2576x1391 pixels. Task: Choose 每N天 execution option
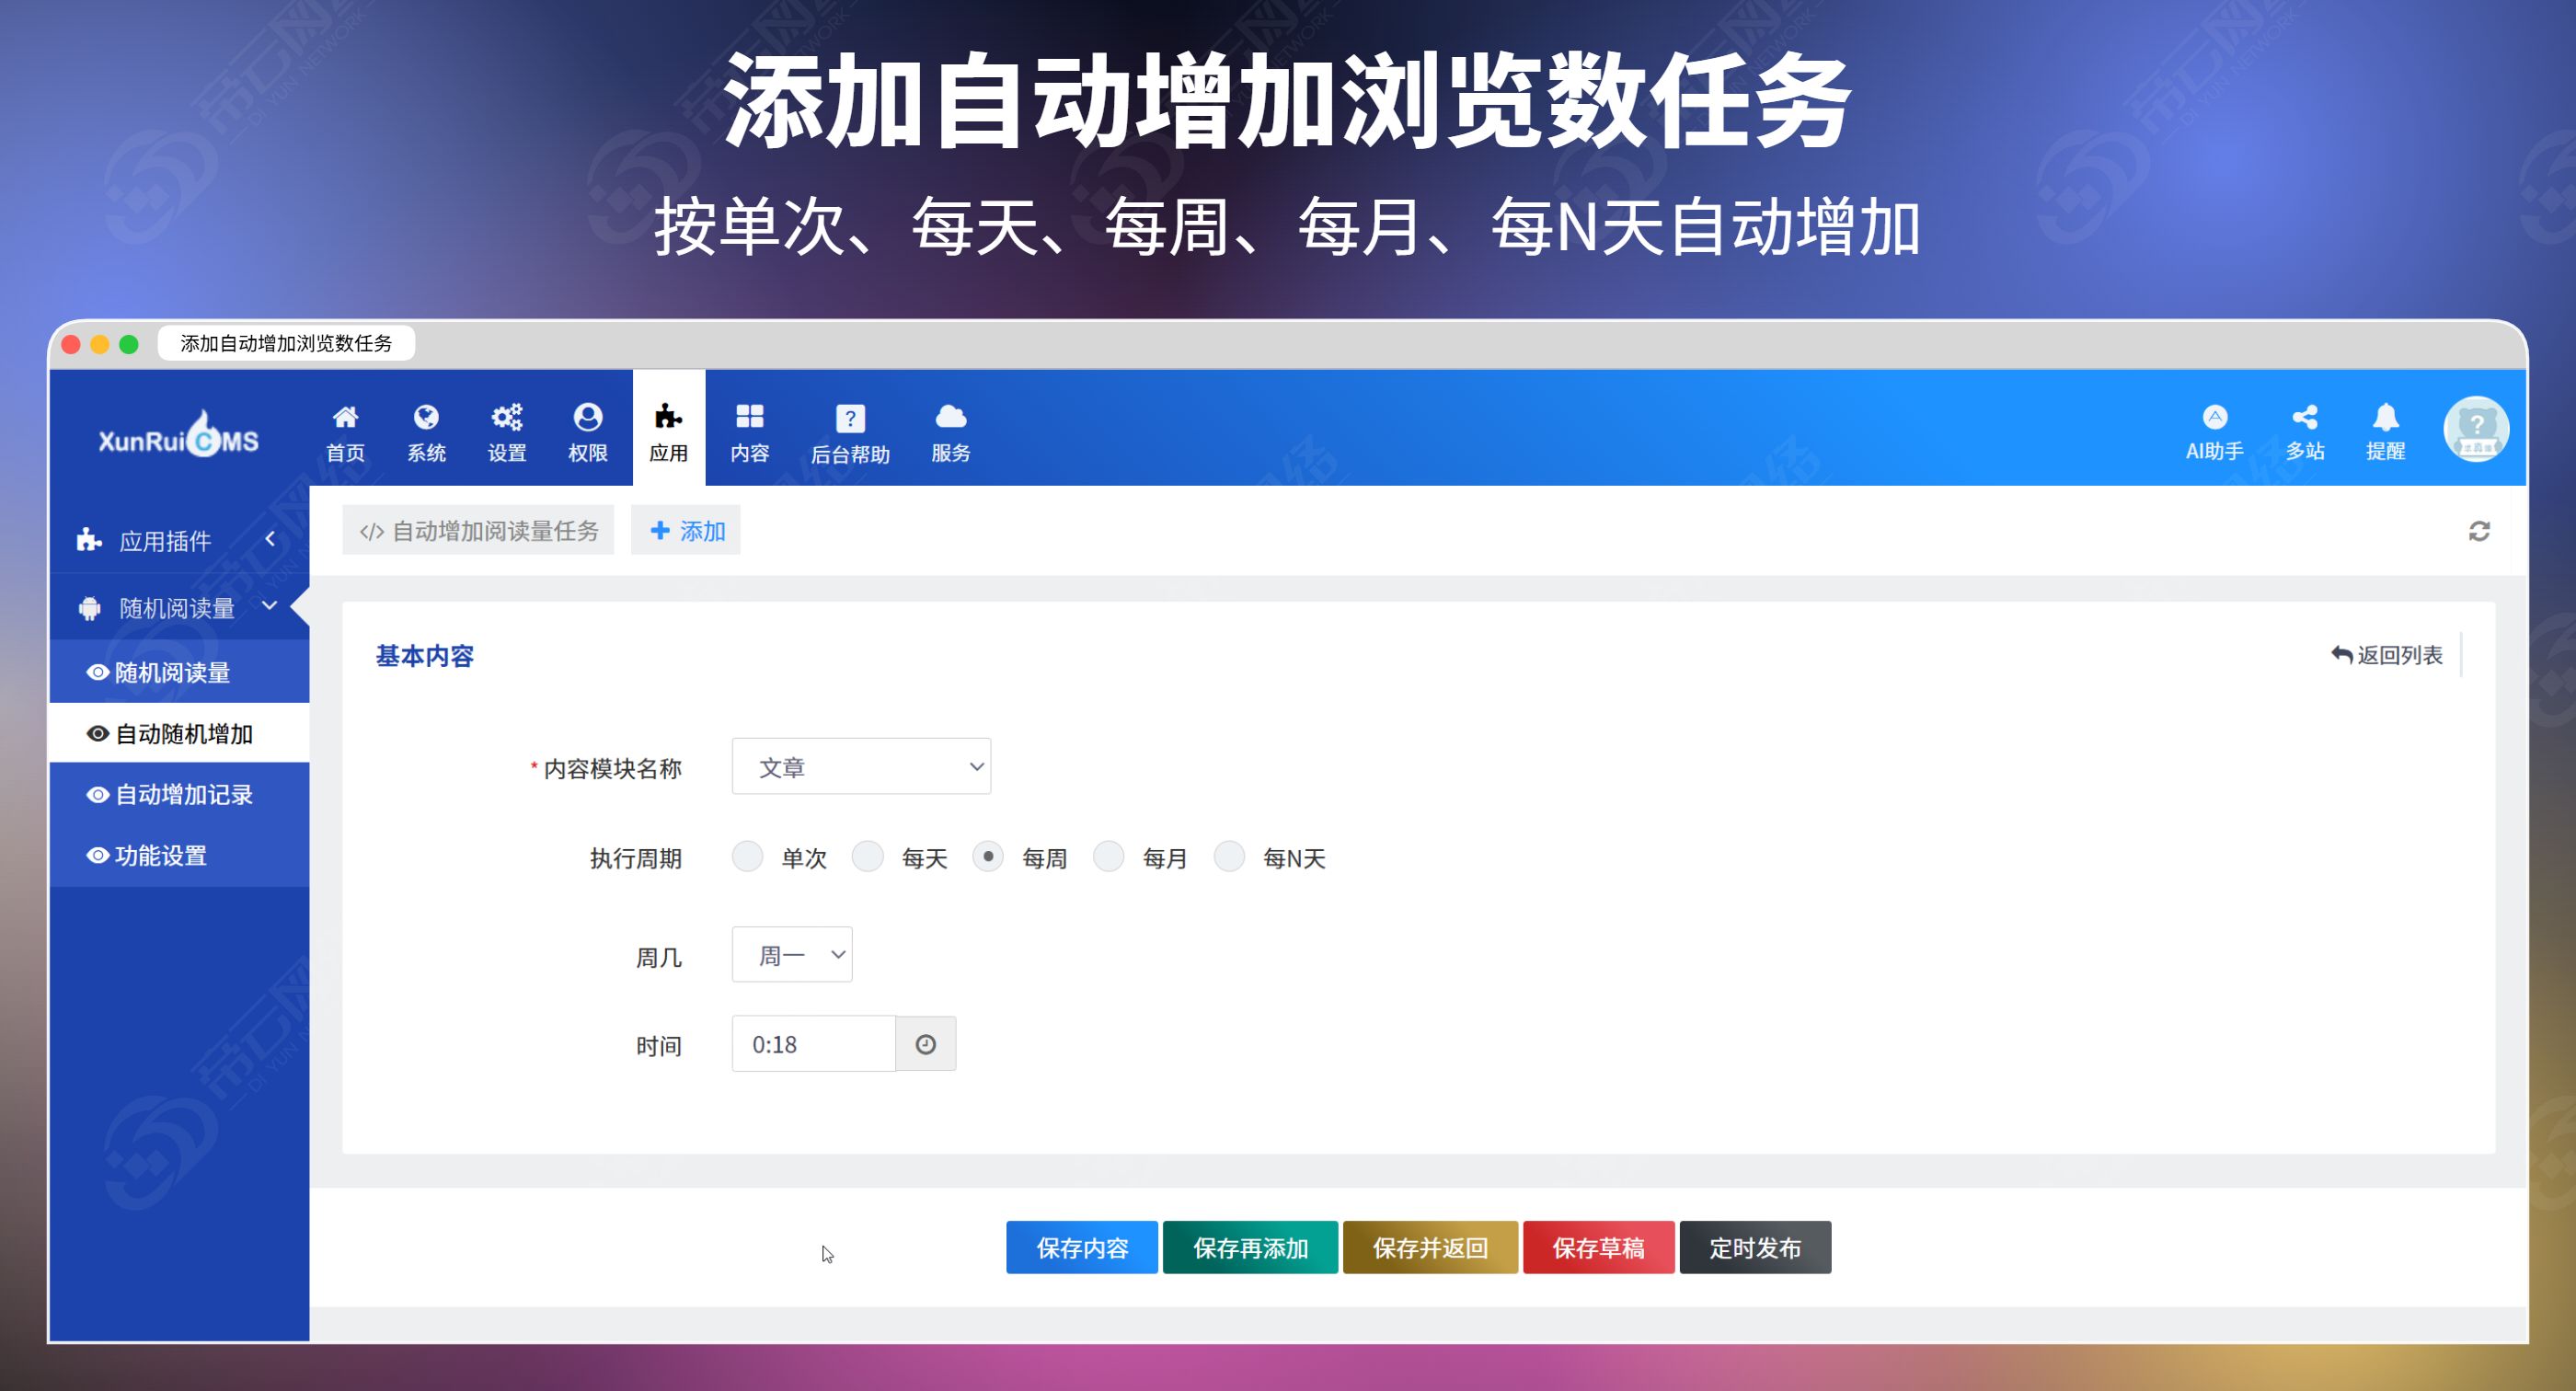point(1229,856)
